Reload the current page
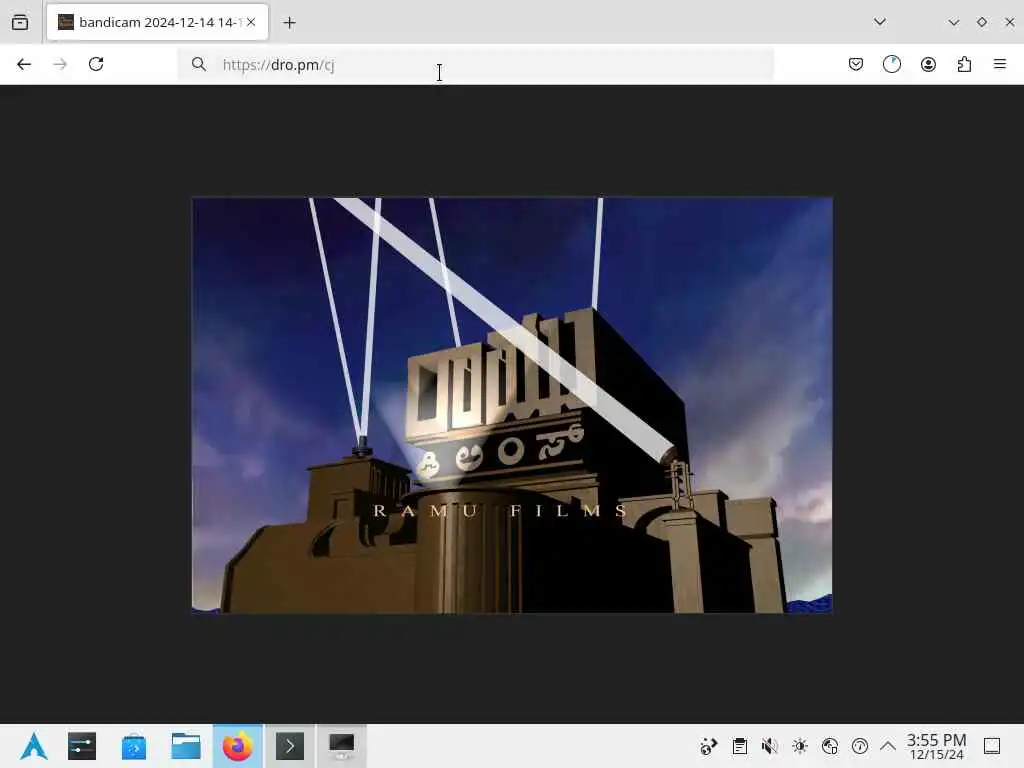The width and height of the screenshot is (1024, 768). tap(96, 64)
